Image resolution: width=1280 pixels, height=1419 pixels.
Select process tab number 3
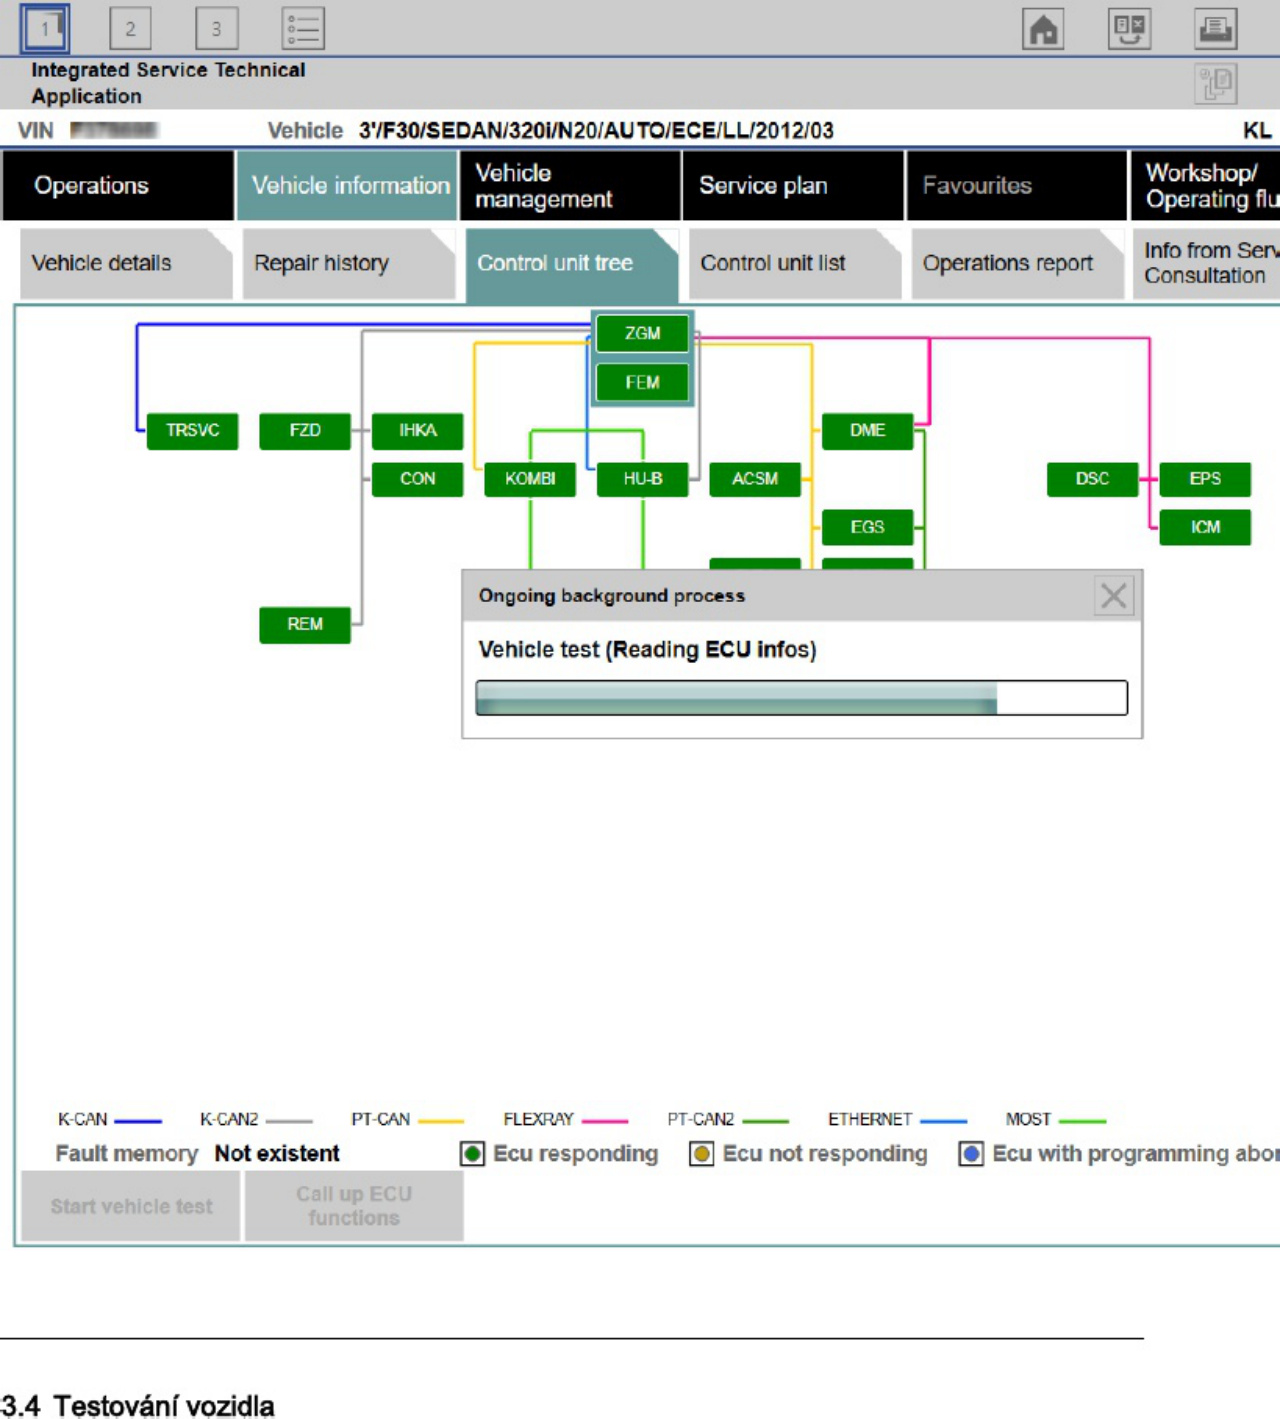click(216, 29)
